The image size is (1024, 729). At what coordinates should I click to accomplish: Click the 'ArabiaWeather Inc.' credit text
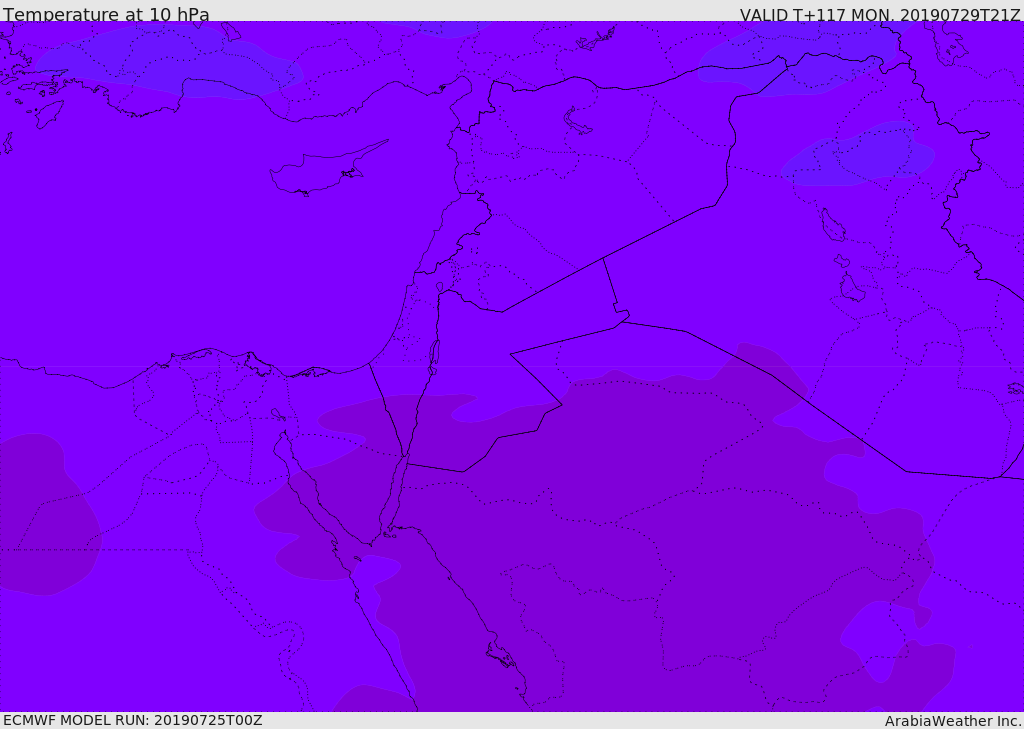(953, 721)
